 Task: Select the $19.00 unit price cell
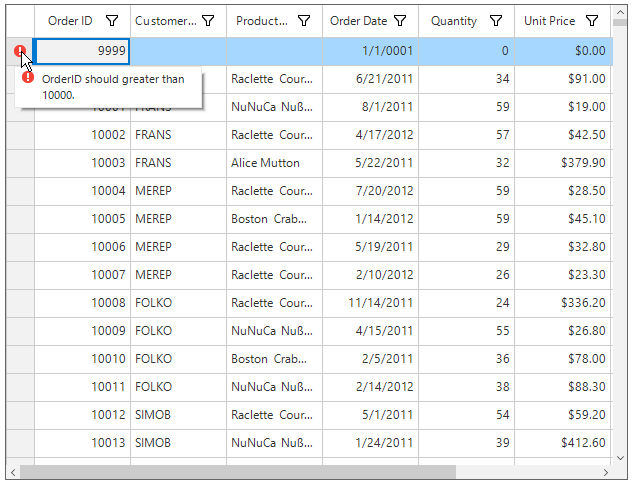pyautogui.click(x=563, y=107)
